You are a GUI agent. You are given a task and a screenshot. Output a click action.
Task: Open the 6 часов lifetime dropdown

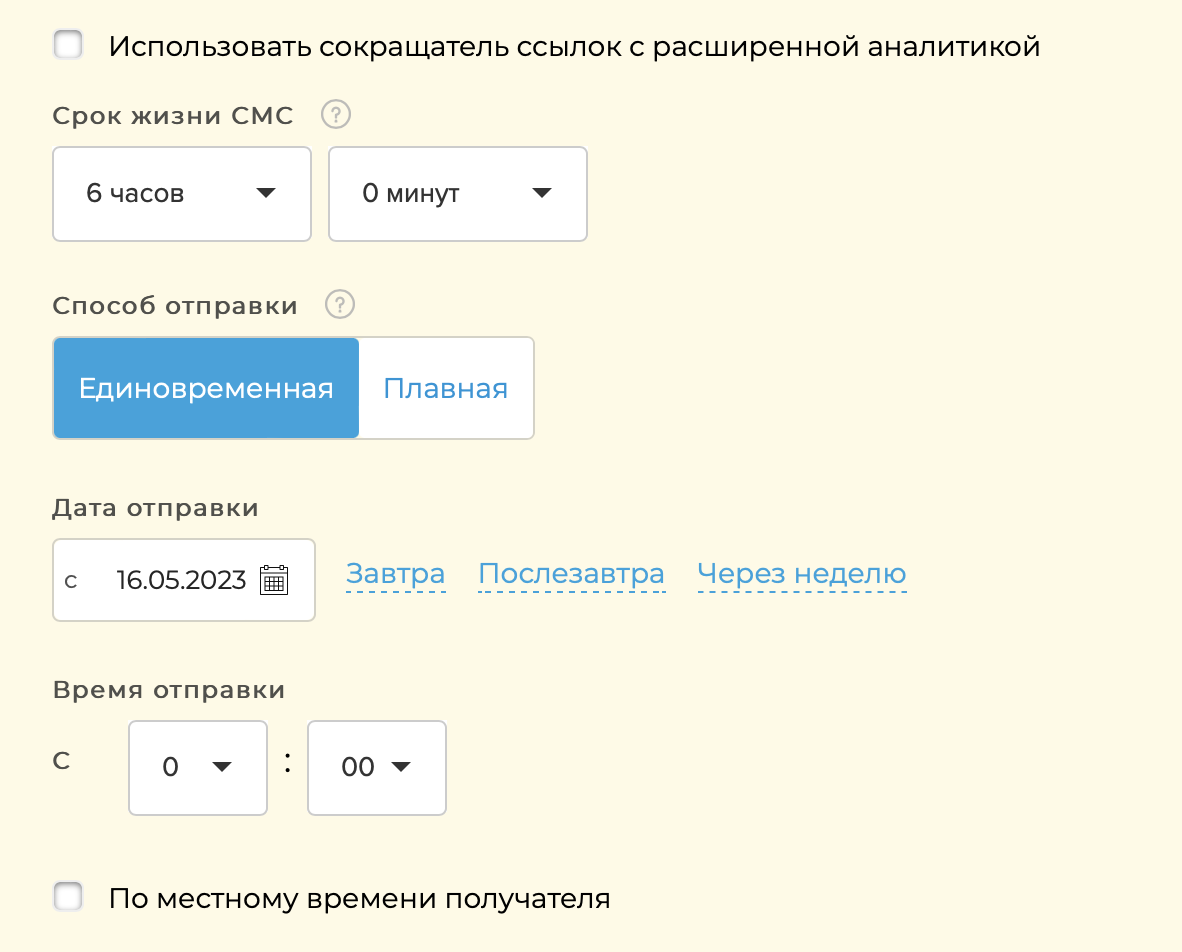tap(181, 194)
